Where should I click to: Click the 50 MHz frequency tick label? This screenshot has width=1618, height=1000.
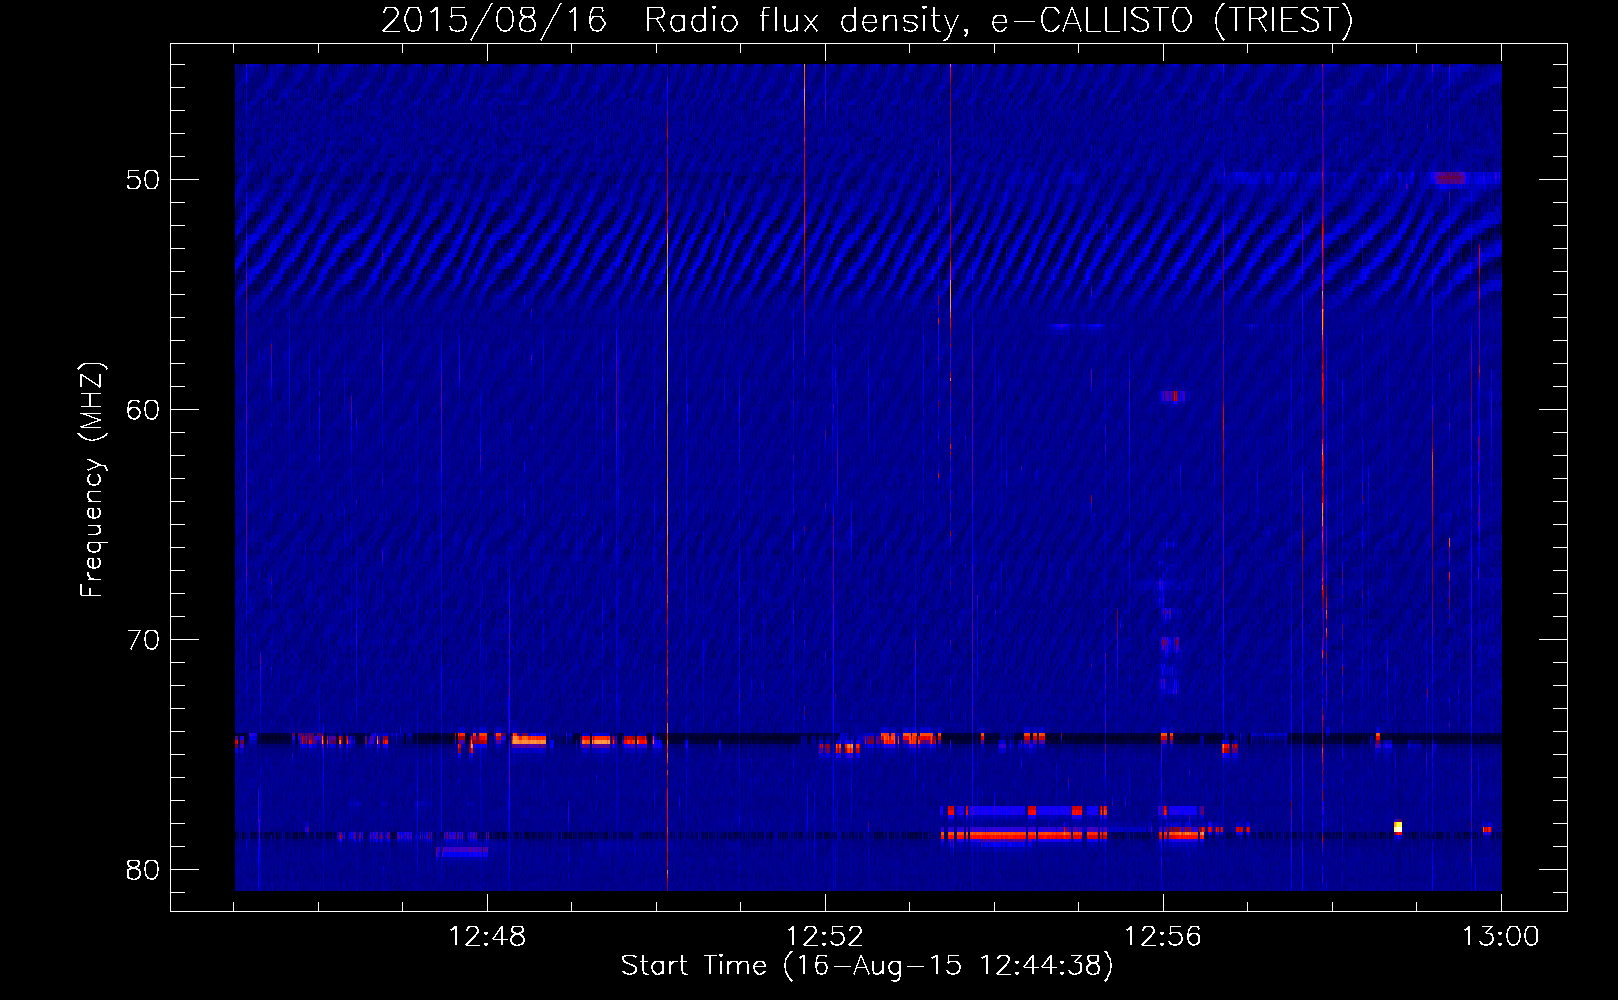(x=143, y=180)
